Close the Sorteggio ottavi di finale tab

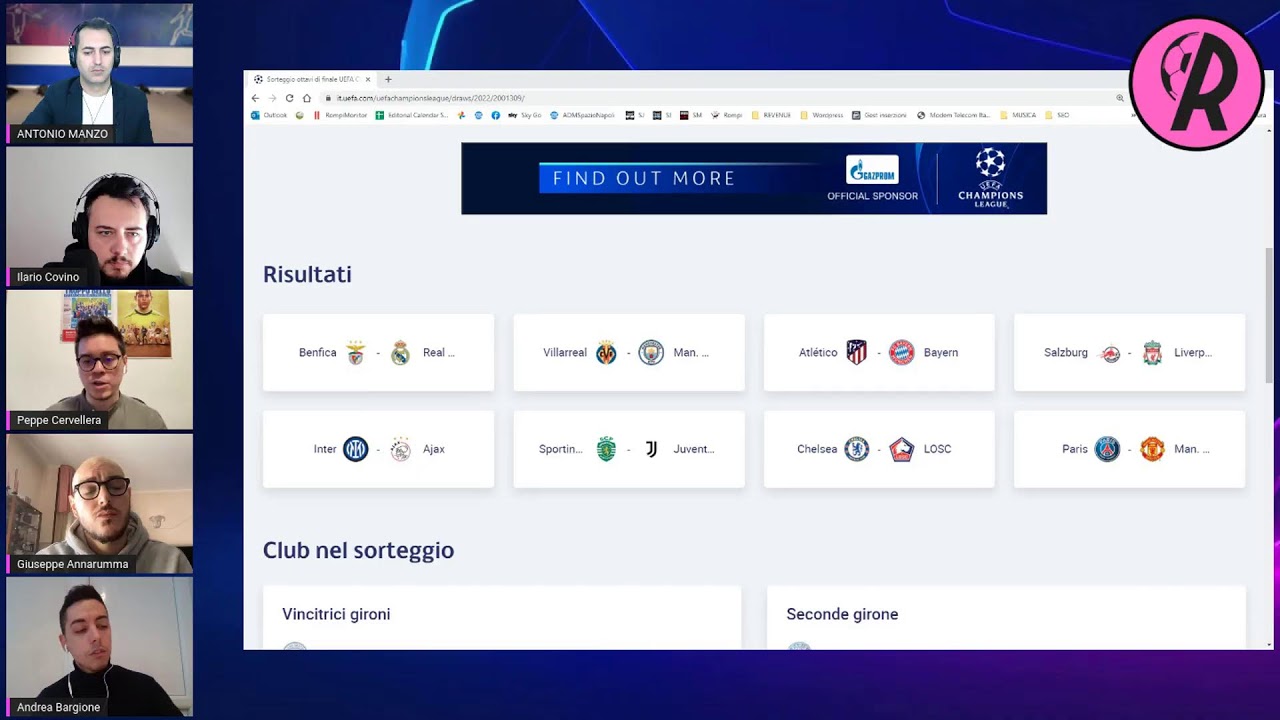pos(368,79)
